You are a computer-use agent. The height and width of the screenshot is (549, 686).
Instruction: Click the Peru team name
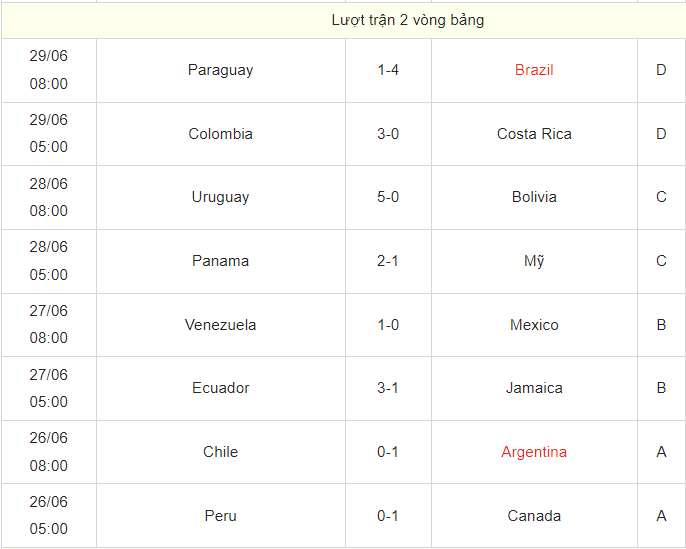(220, 516)
